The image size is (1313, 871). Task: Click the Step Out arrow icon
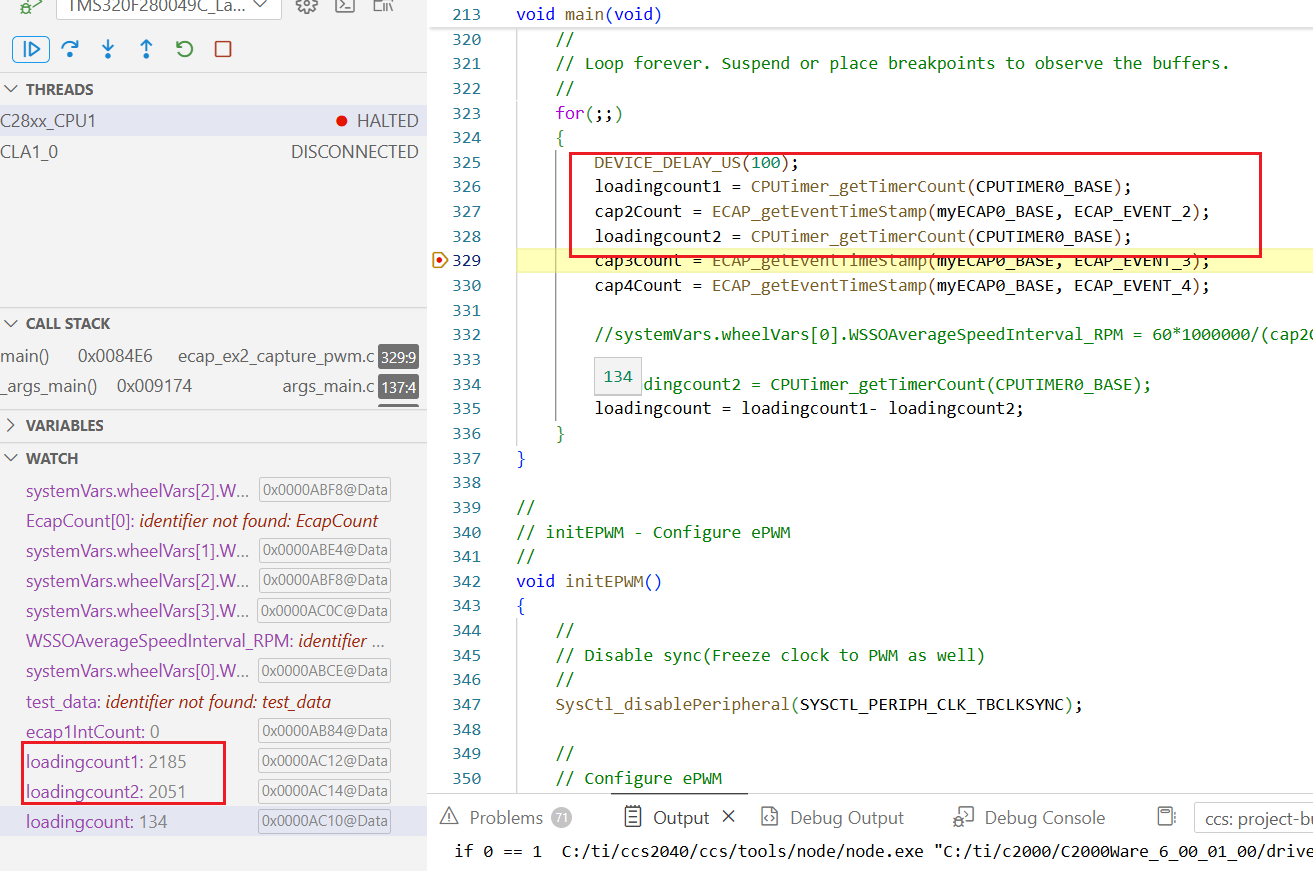146,49
